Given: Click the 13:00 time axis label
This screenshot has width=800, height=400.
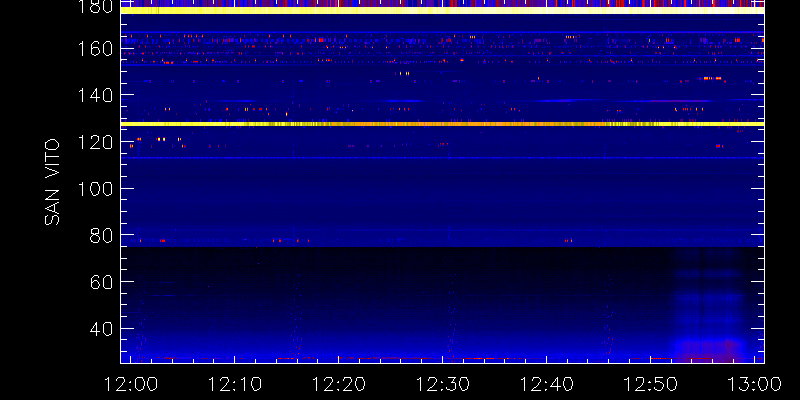Looking at the screenshot, I should point(755,384).
